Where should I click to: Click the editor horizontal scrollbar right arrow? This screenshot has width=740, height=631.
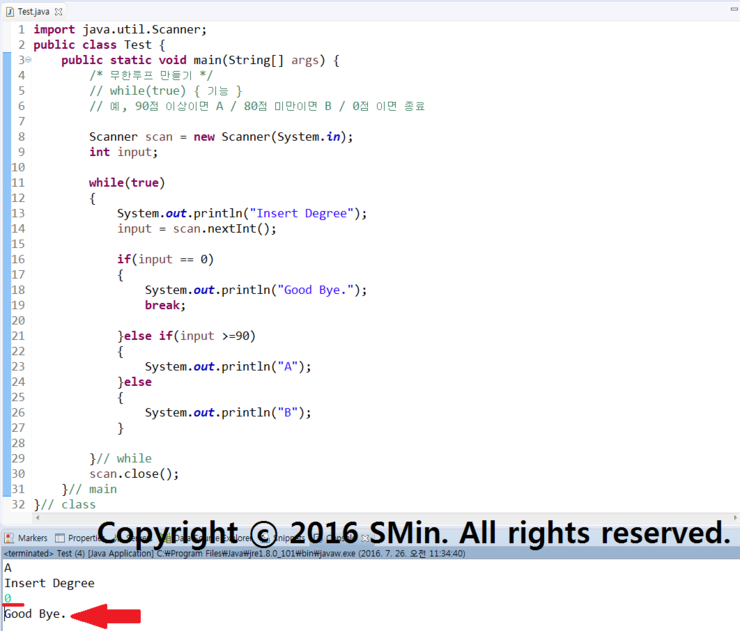coord(735,518)
